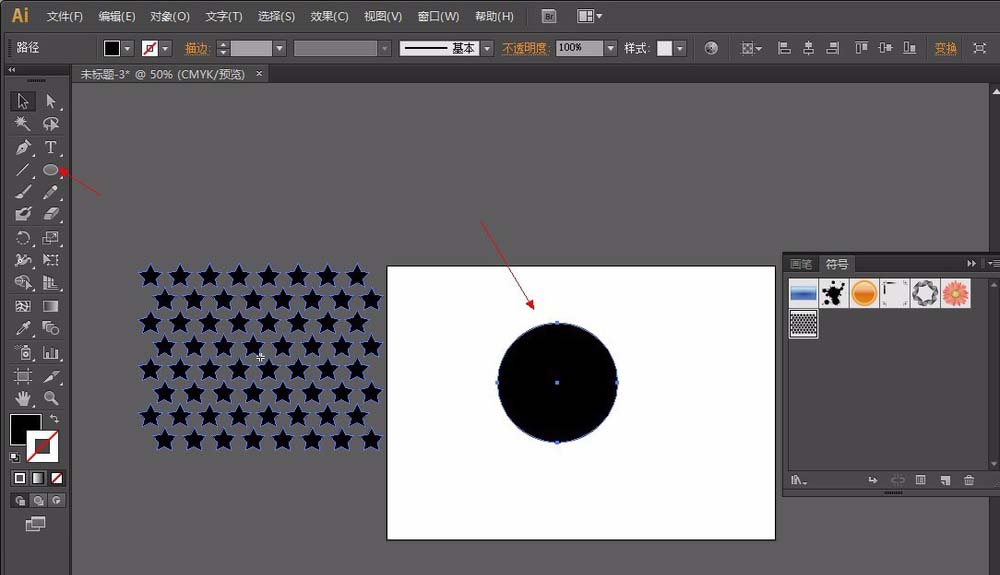Image resolution: width=1000 pixels, height=575 pixels.
Task: Click the 变换 link in control bar
Action: coord(945,48)
